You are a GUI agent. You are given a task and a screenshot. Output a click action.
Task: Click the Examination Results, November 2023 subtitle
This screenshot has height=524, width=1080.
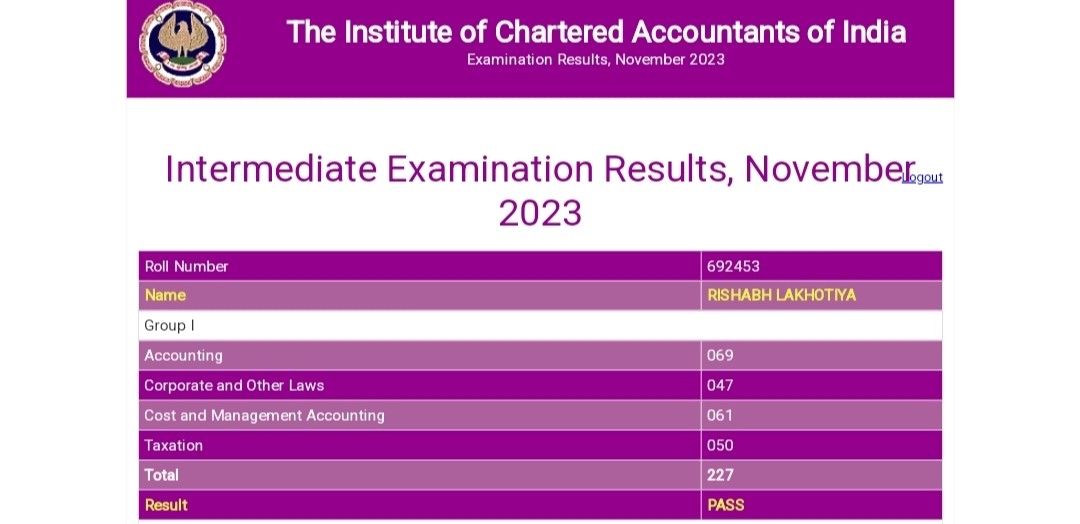tap(596, 59)
